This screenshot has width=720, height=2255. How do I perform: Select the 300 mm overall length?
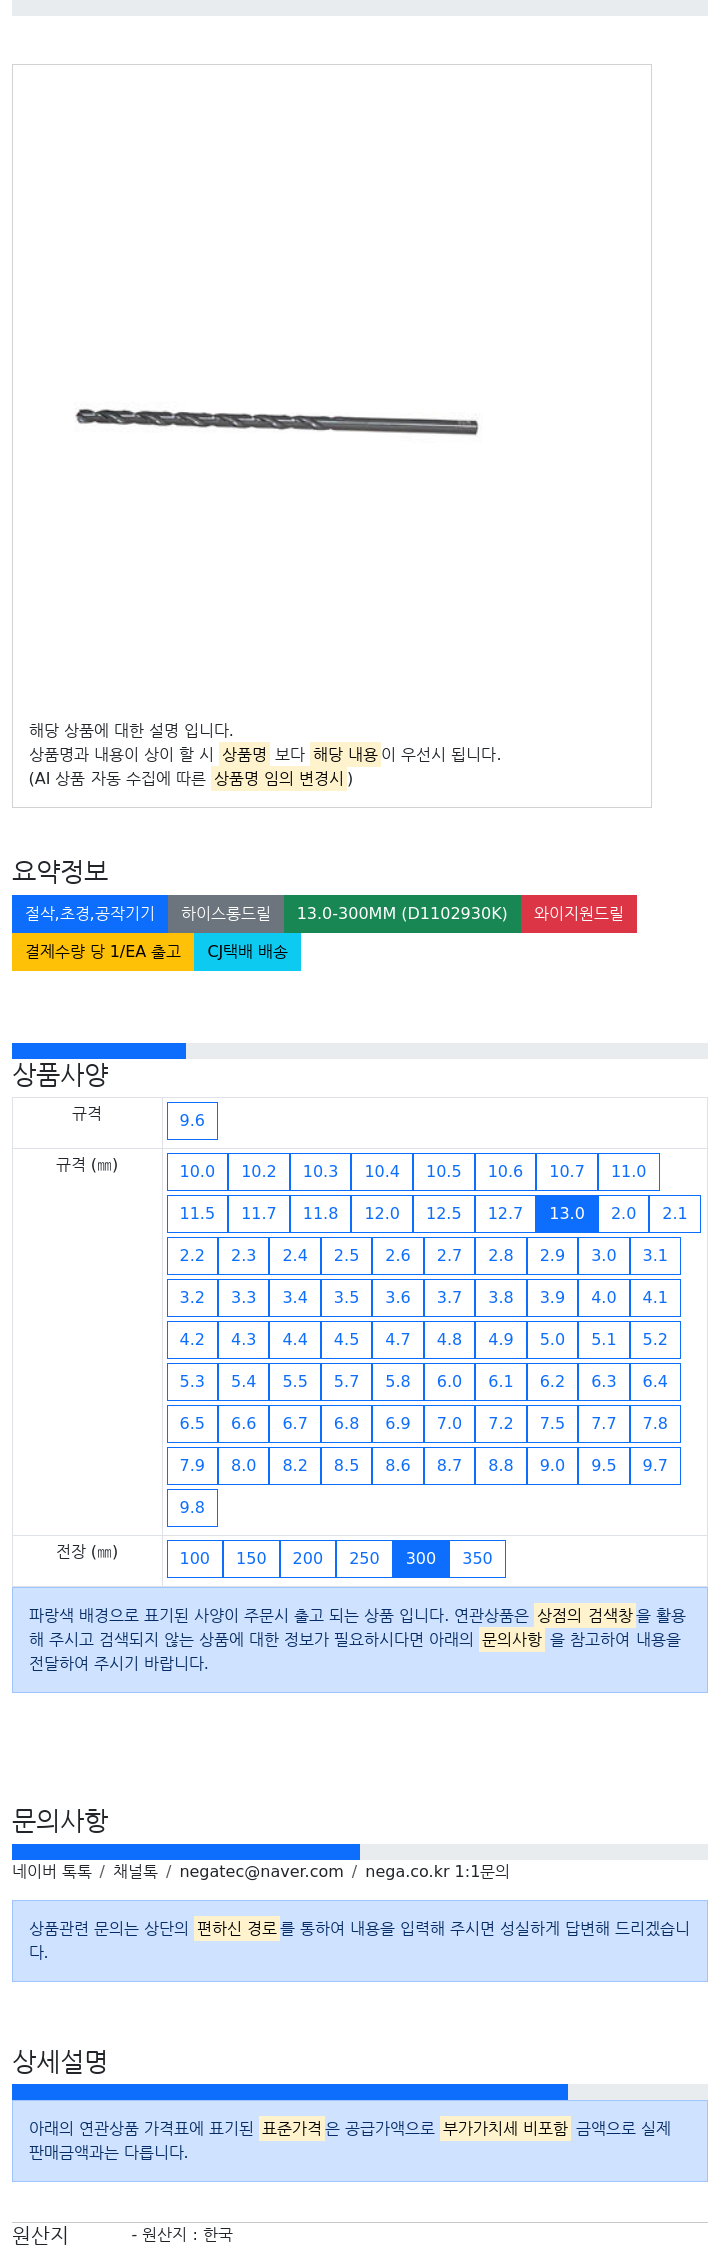[x=421, y=1559]
